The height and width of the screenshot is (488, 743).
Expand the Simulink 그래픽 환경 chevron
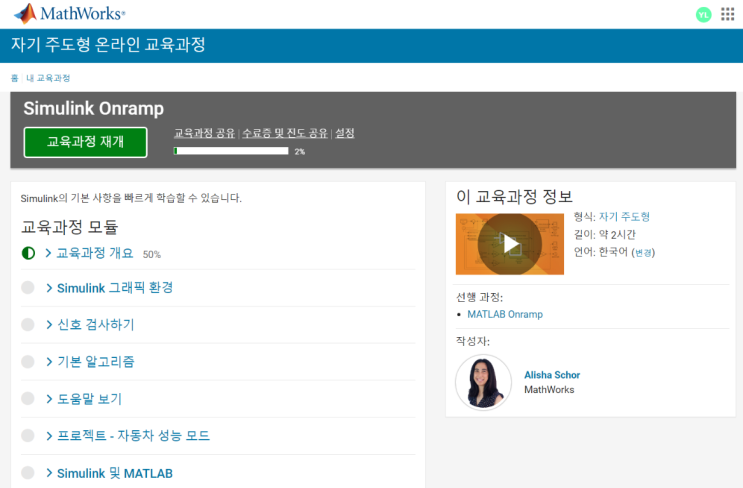click(49, 288)
